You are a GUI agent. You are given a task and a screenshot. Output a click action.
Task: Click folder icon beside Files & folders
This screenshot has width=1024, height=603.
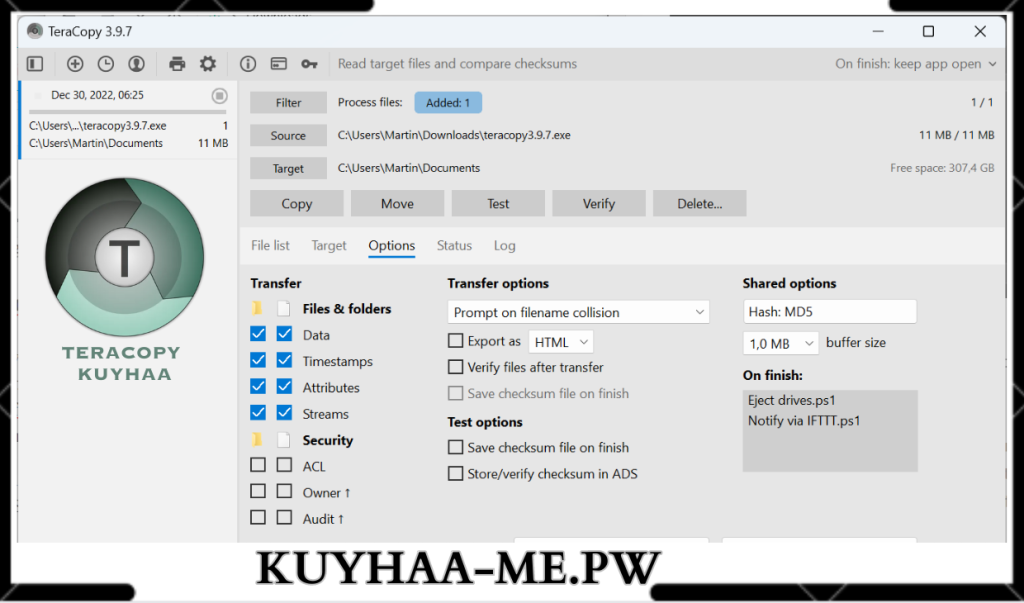coord(258,308)
